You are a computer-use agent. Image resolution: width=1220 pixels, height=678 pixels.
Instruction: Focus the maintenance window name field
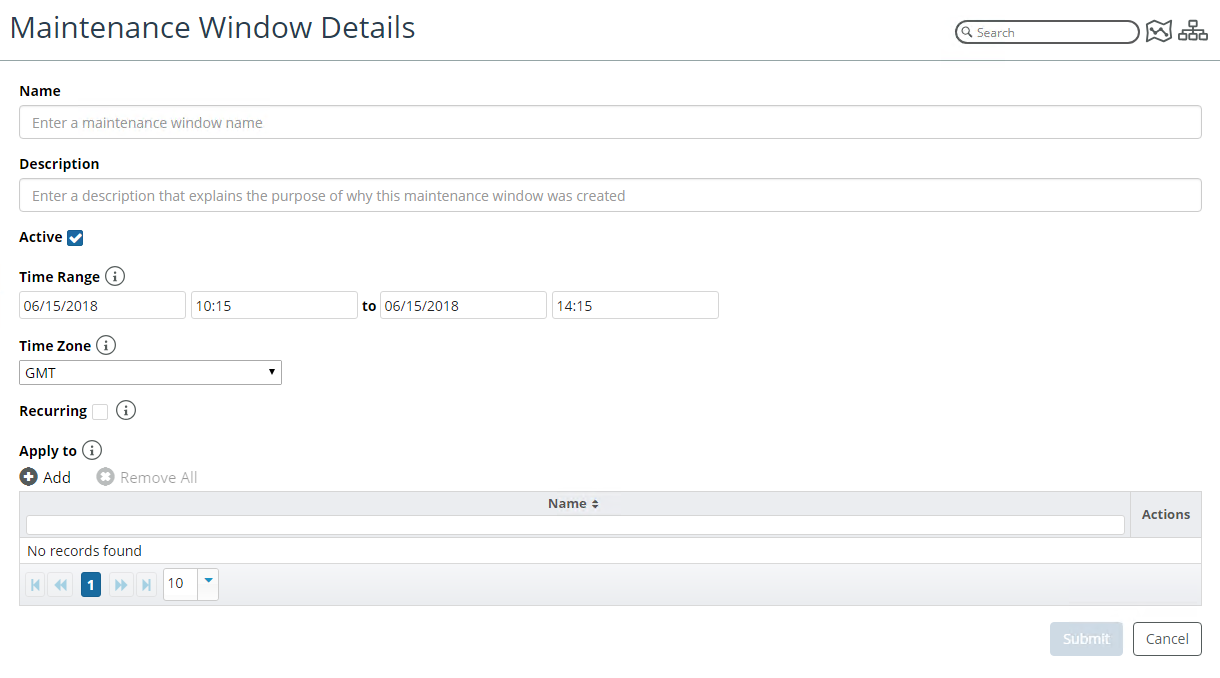610,123
